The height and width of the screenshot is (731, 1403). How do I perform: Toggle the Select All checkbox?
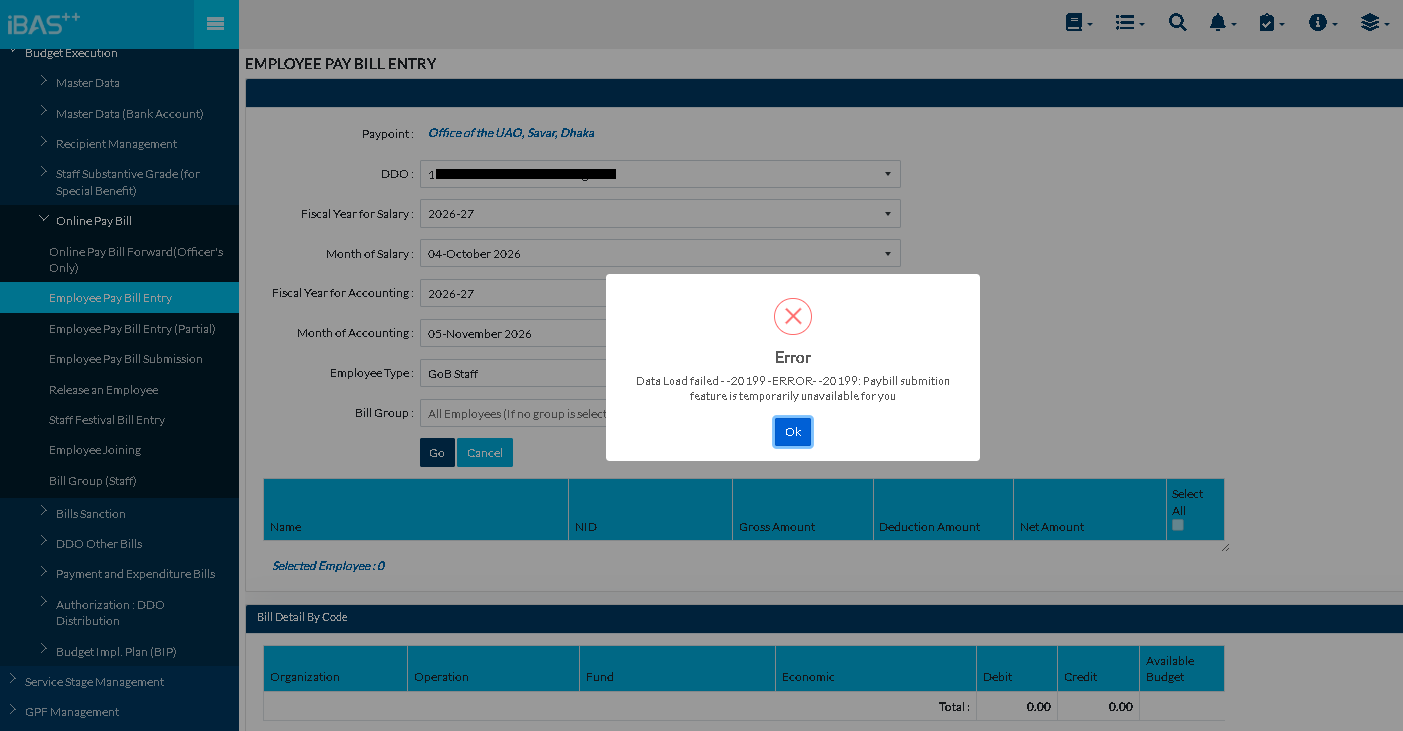(1178, 525)
